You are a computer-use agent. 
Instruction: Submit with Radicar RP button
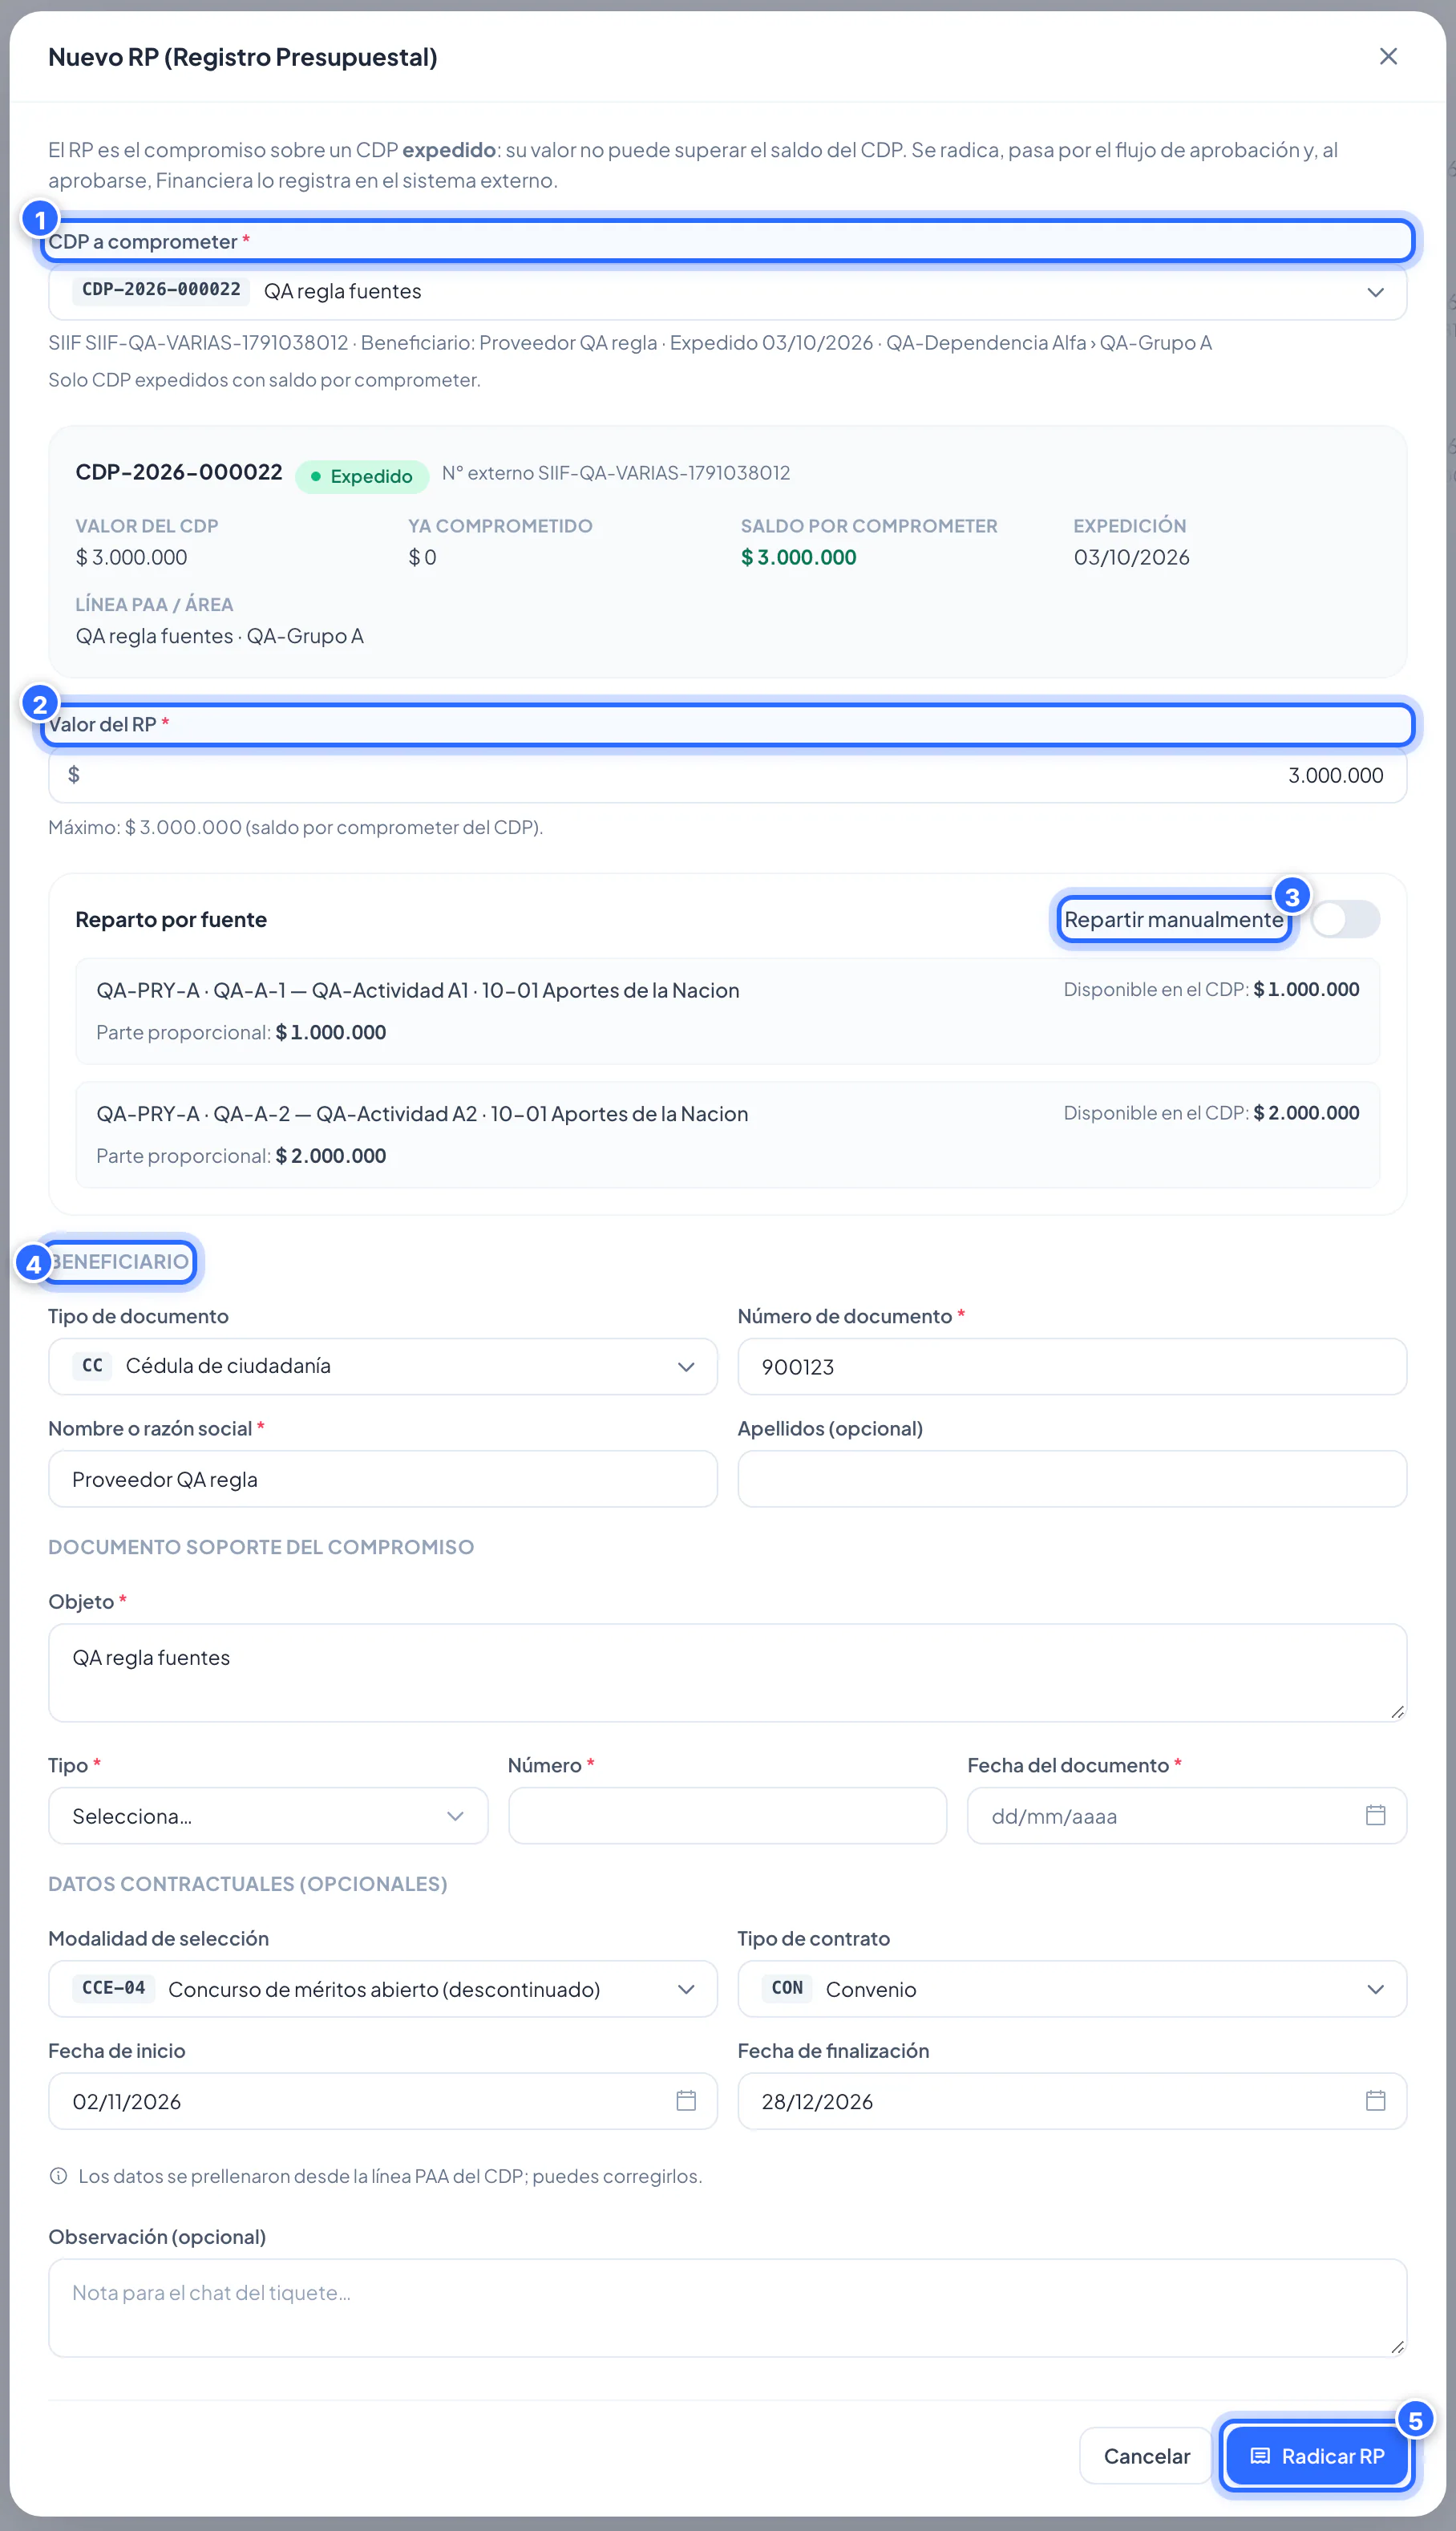pyautogui.click(x=1317, y=2455)
